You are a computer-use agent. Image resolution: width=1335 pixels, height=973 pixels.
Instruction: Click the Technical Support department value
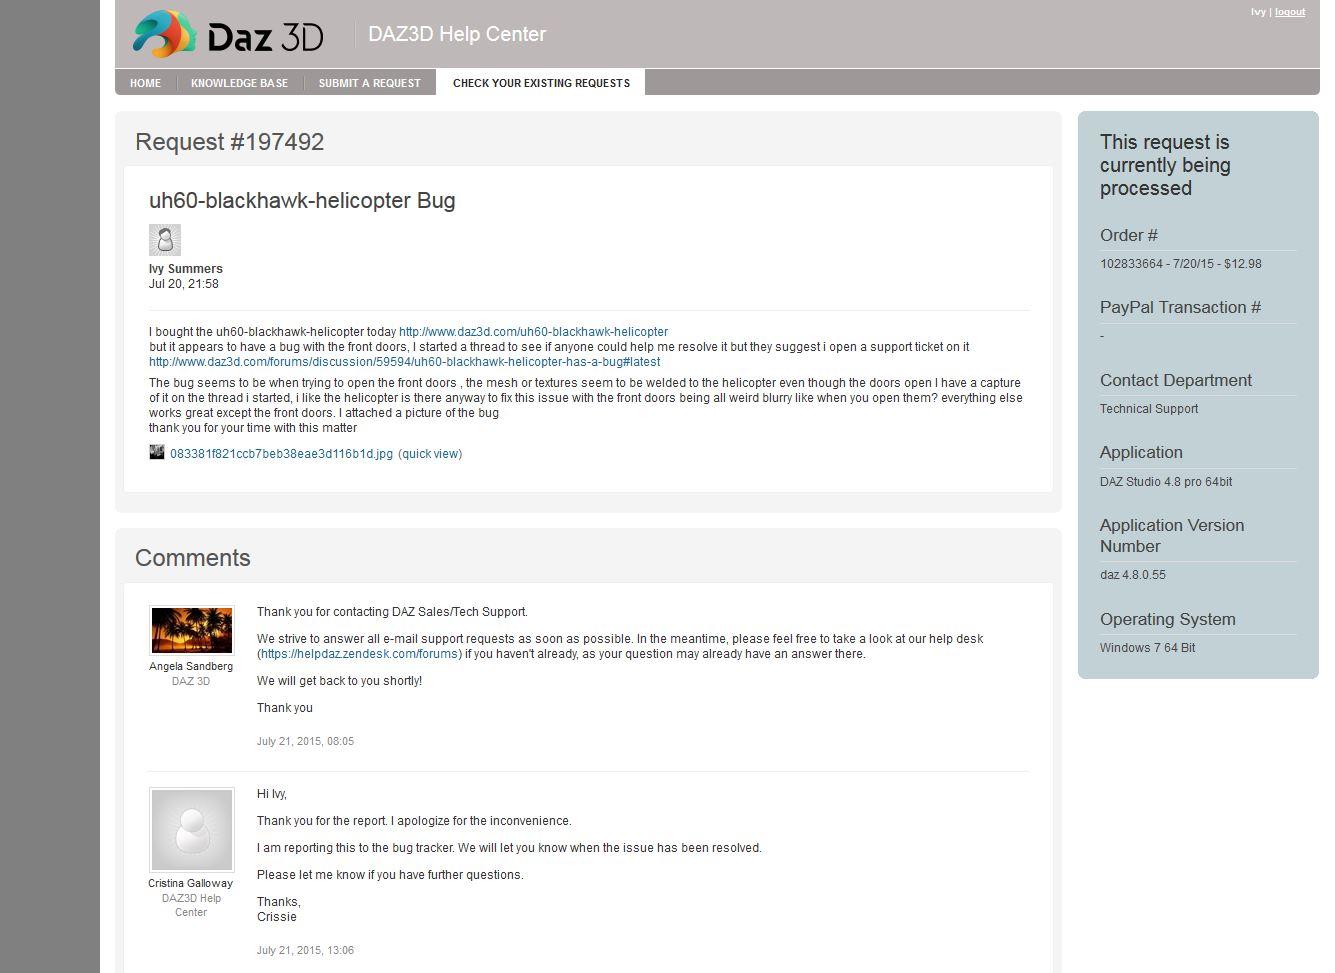(1149, 409)
